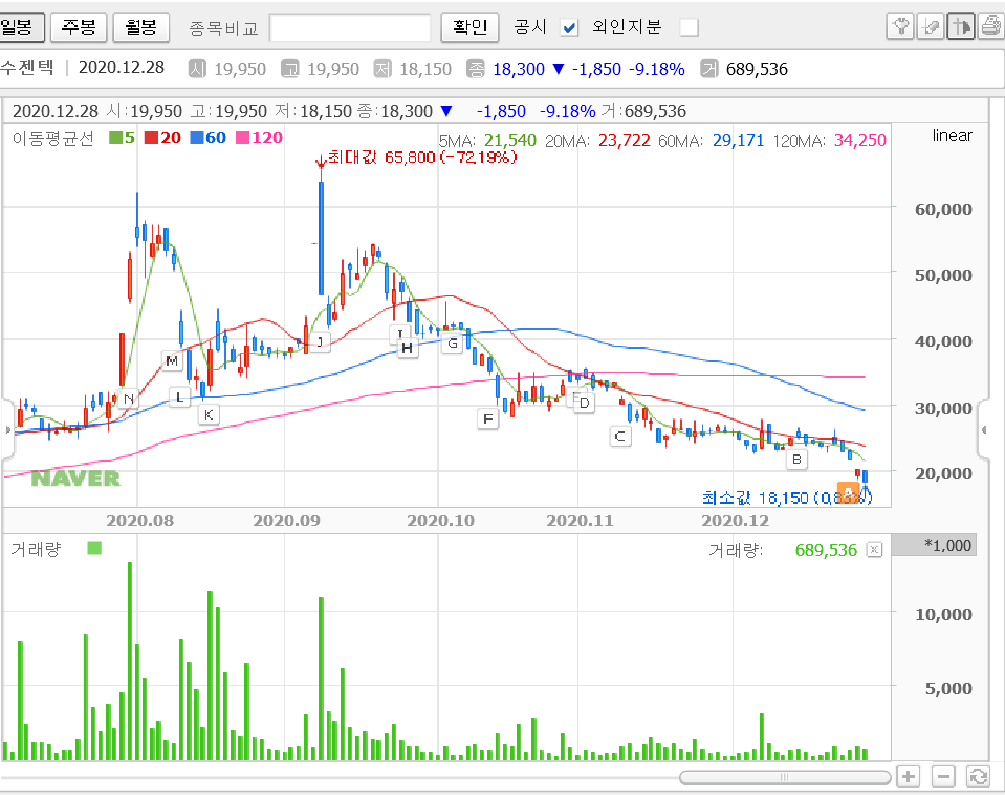
Task: Close the 거래량 volume panel
Action: coord(874,549)
